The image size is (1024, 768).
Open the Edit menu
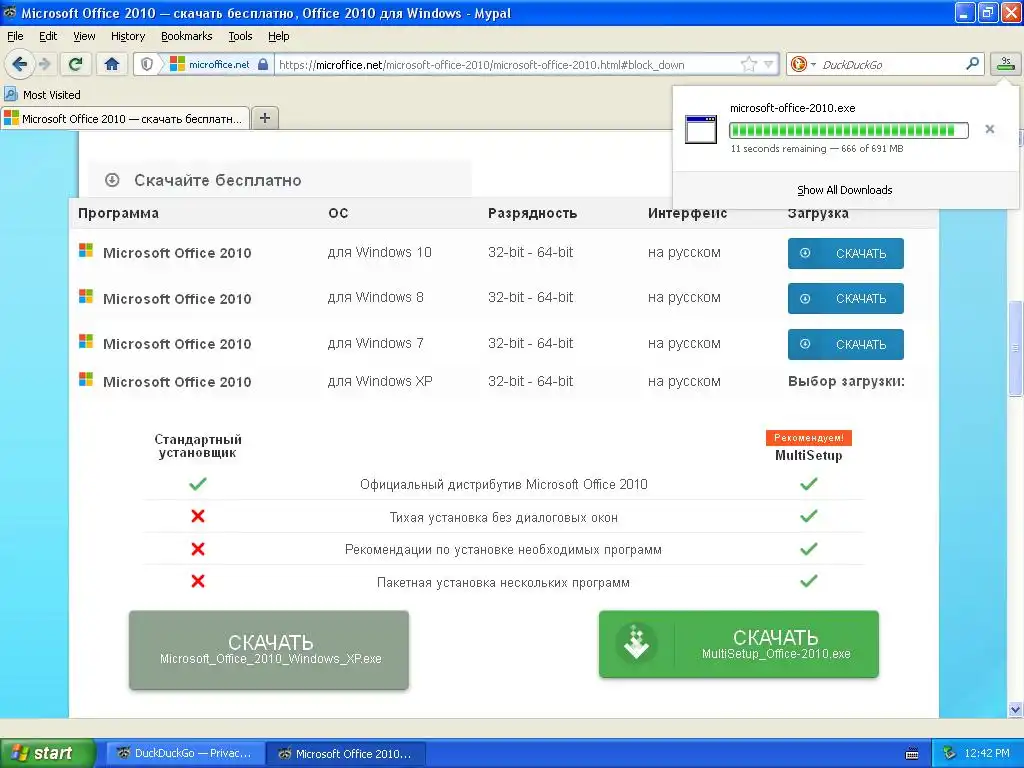click(x=48, y=36)
